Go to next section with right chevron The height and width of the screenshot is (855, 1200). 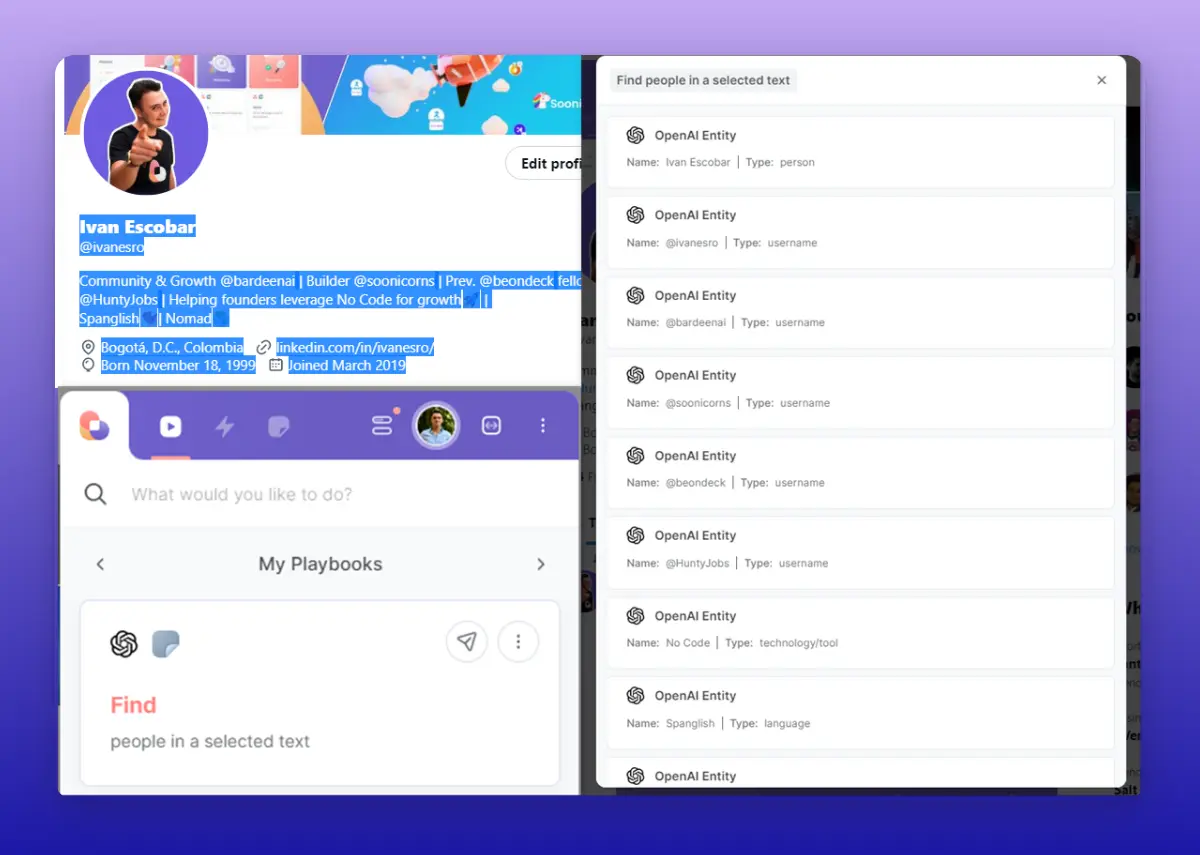541,564
